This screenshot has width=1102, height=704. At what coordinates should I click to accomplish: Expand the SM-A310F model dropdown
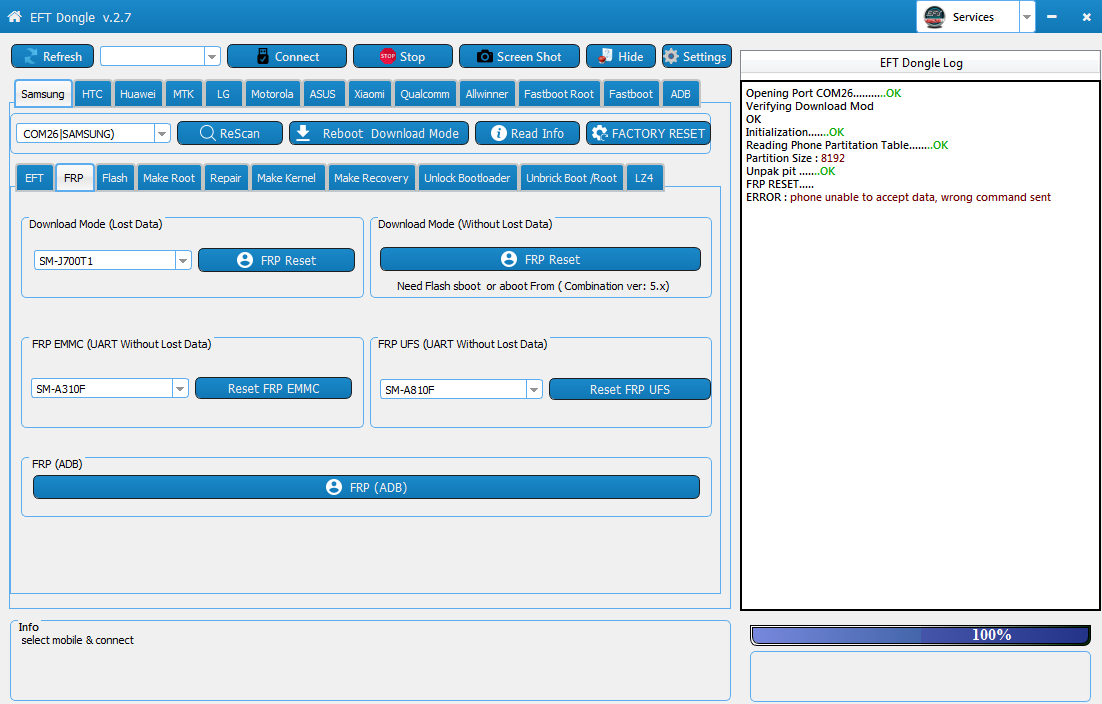click(x=180, y=389)
